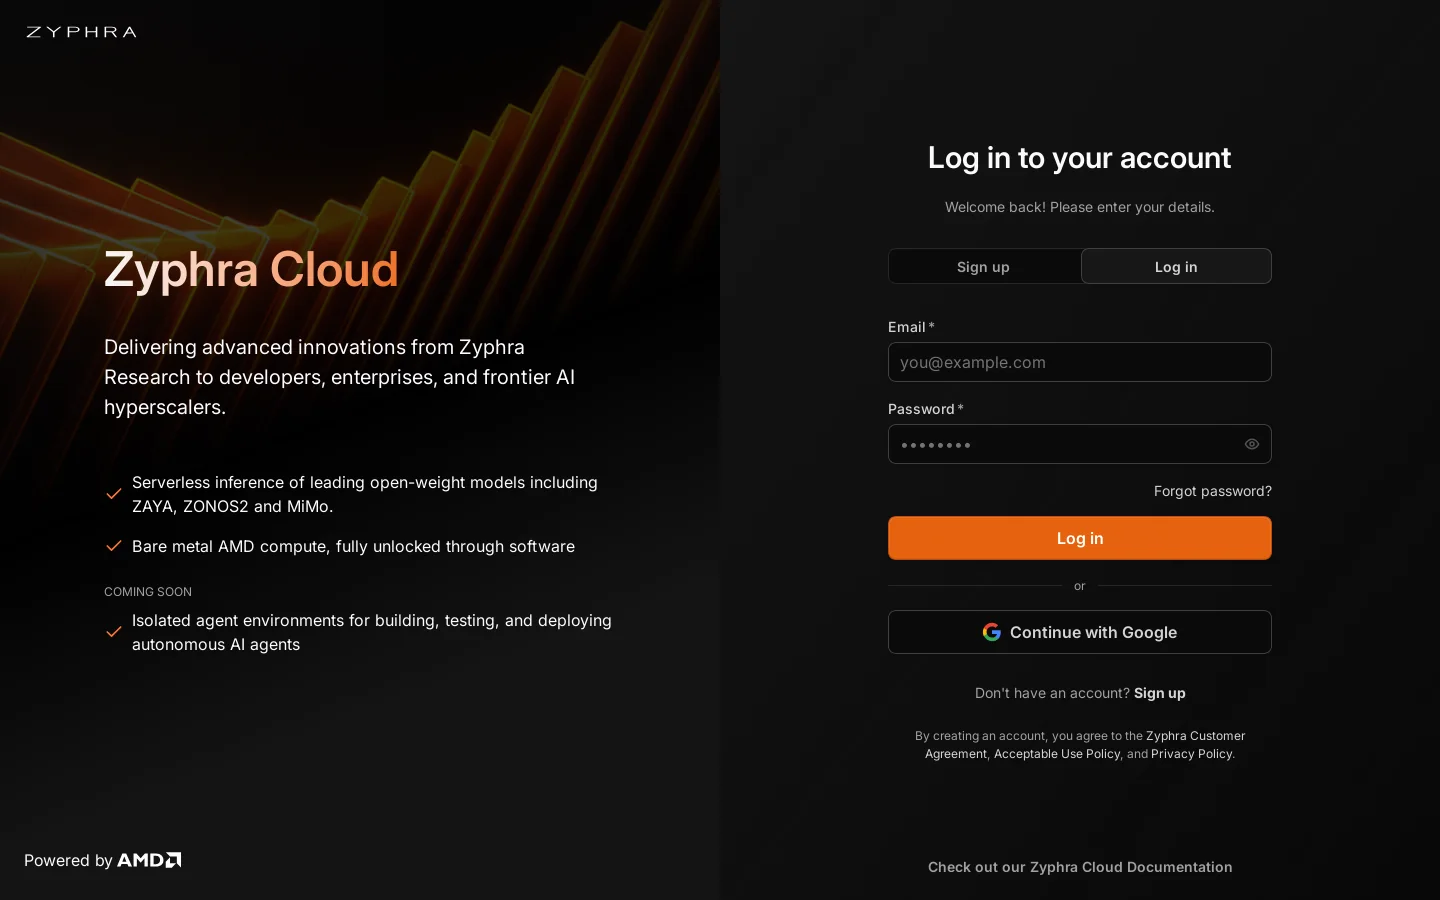Click checkmark beside Serverless inference item
This screenshot has width=1440, height=900.
(114, 494)
